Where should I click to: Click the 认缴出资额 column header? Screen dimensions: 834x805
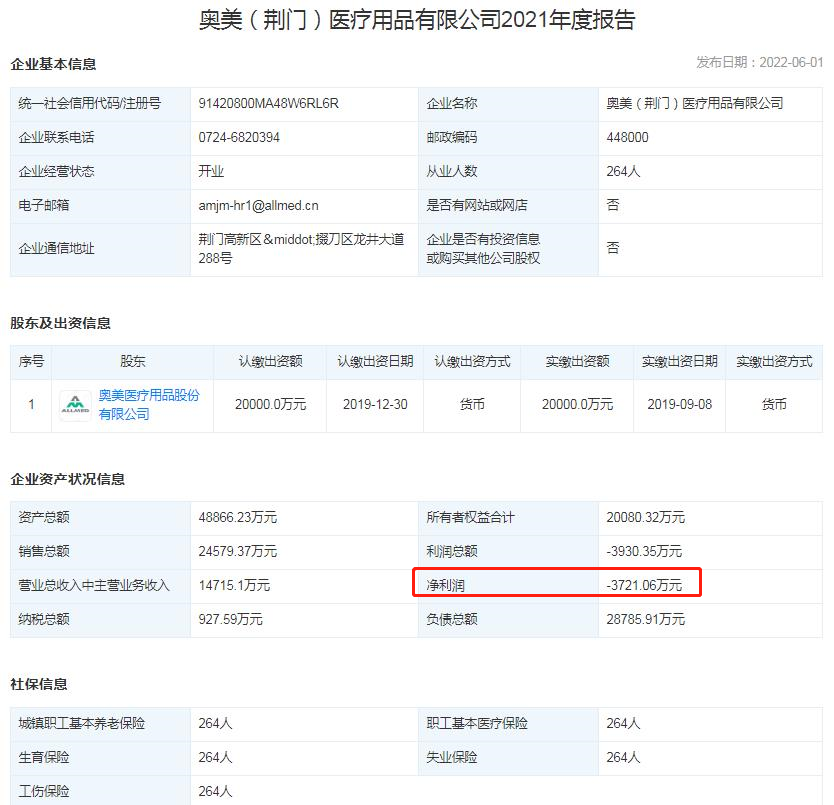point(270,362)
